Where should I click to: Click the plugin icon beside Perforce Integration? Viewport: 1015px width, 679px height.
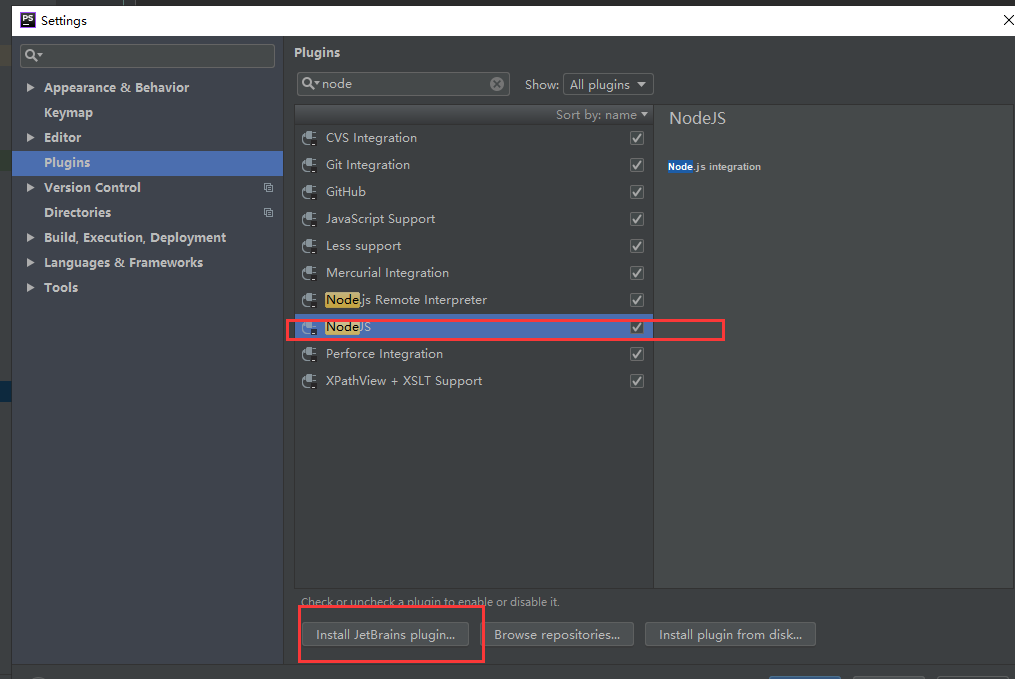point(310,354)
